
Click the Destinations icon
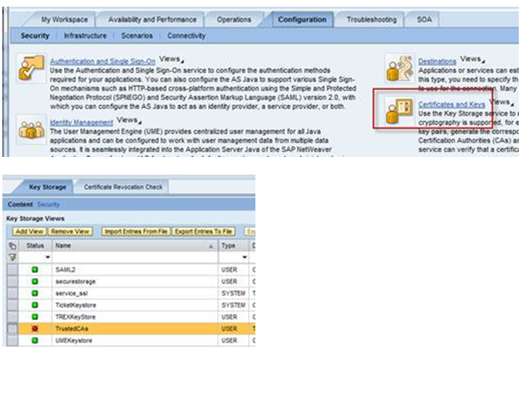point(399,68)
